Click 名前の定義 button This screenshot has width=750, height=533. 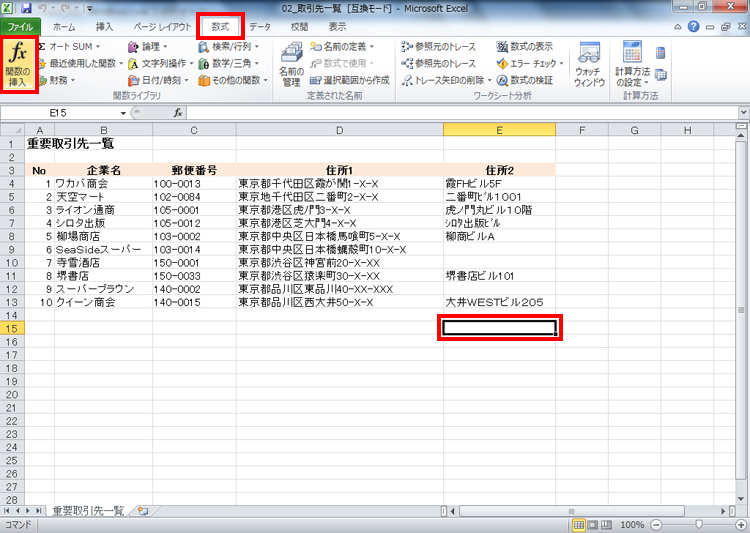342,46
